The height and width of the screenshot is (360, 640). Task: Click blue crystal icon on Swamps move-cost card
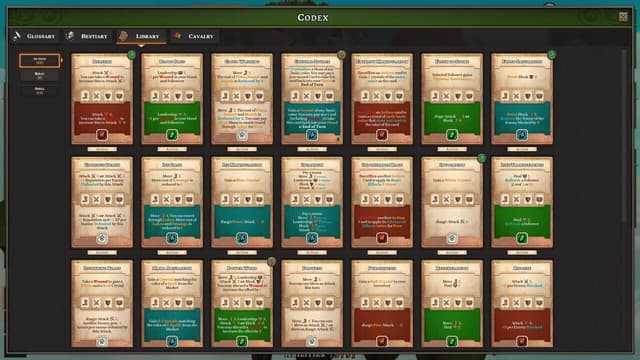click(172, 238)
